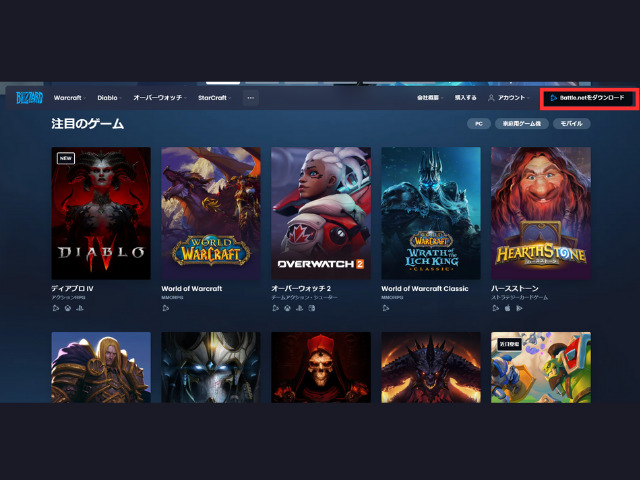Expand the StarCraft nav dropdown

coord(215,98)
